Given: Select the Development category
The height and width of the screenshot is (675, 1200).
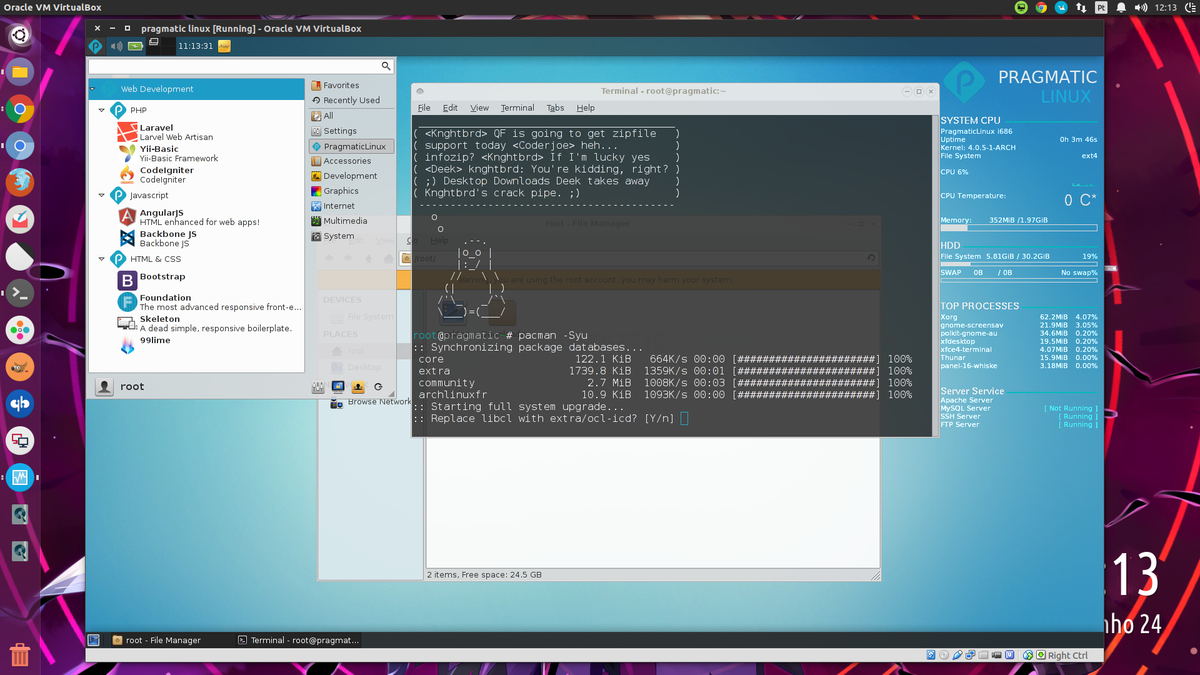Looking at the screenshot, I should [x=351, y=176].
